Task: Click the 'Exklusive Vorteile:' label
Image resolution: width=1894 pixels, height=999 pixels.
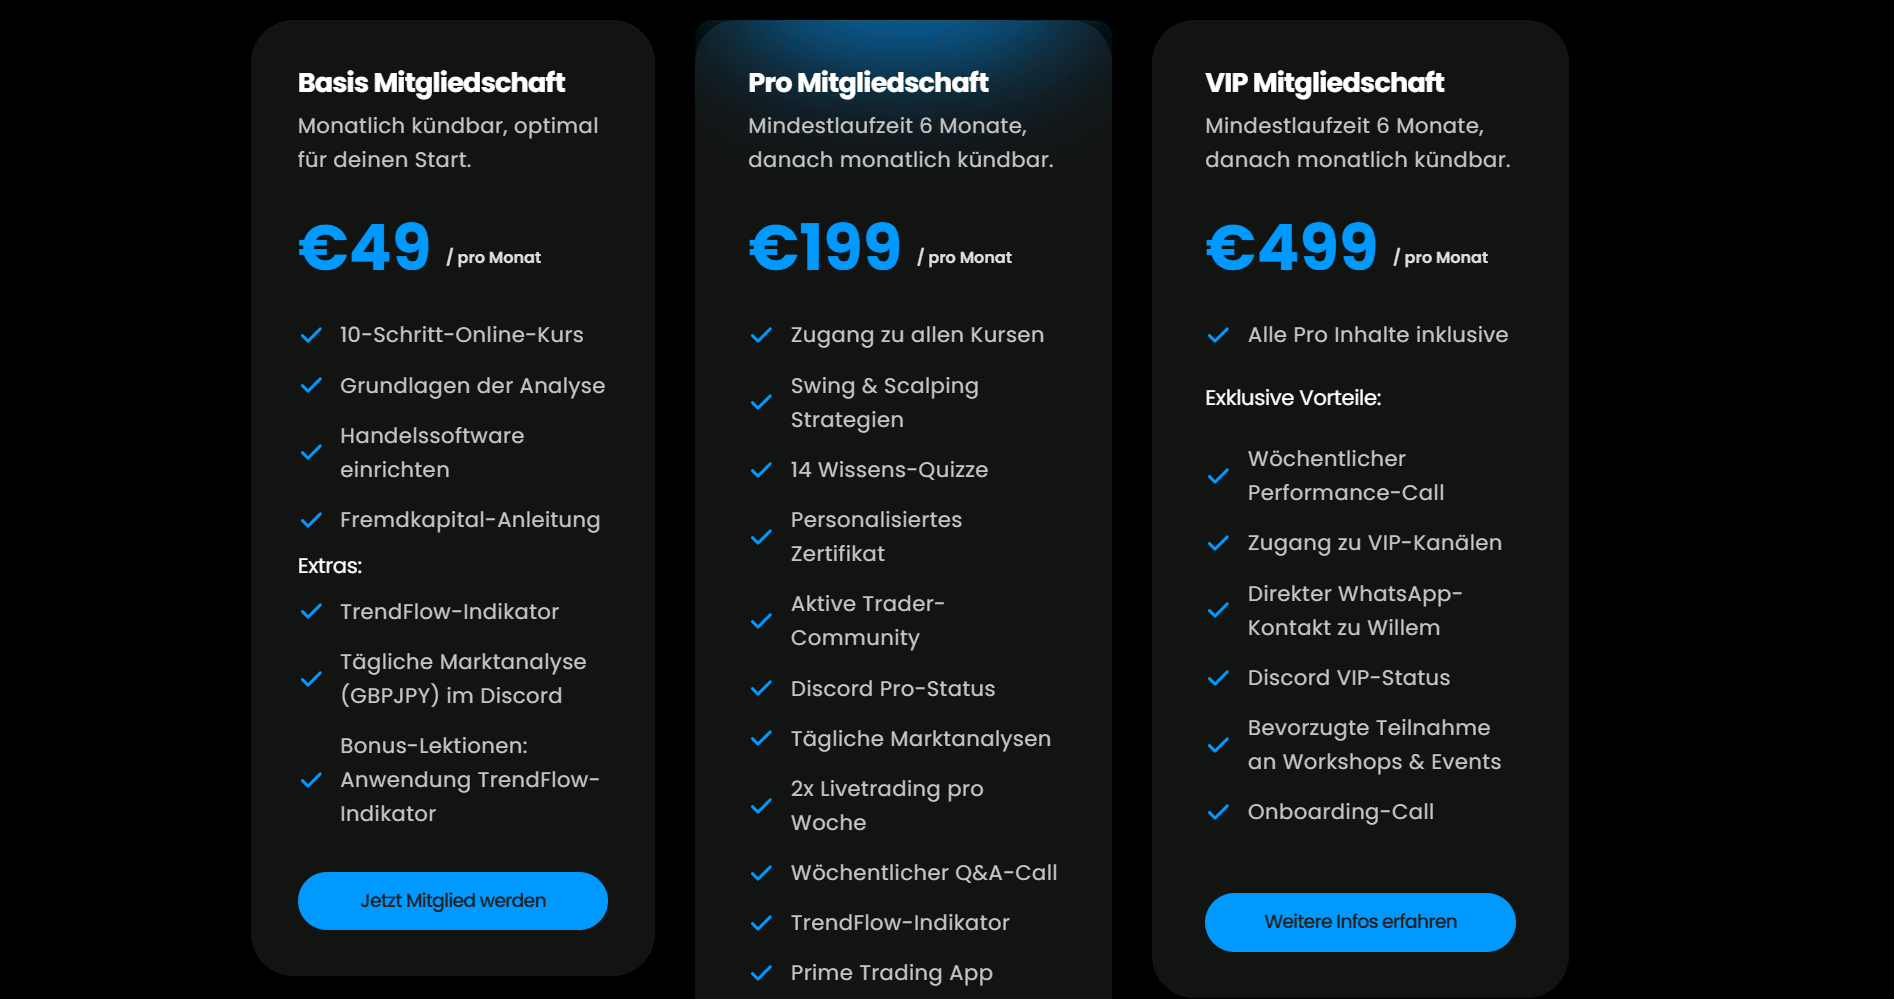Action: (x=1293, y=398)
